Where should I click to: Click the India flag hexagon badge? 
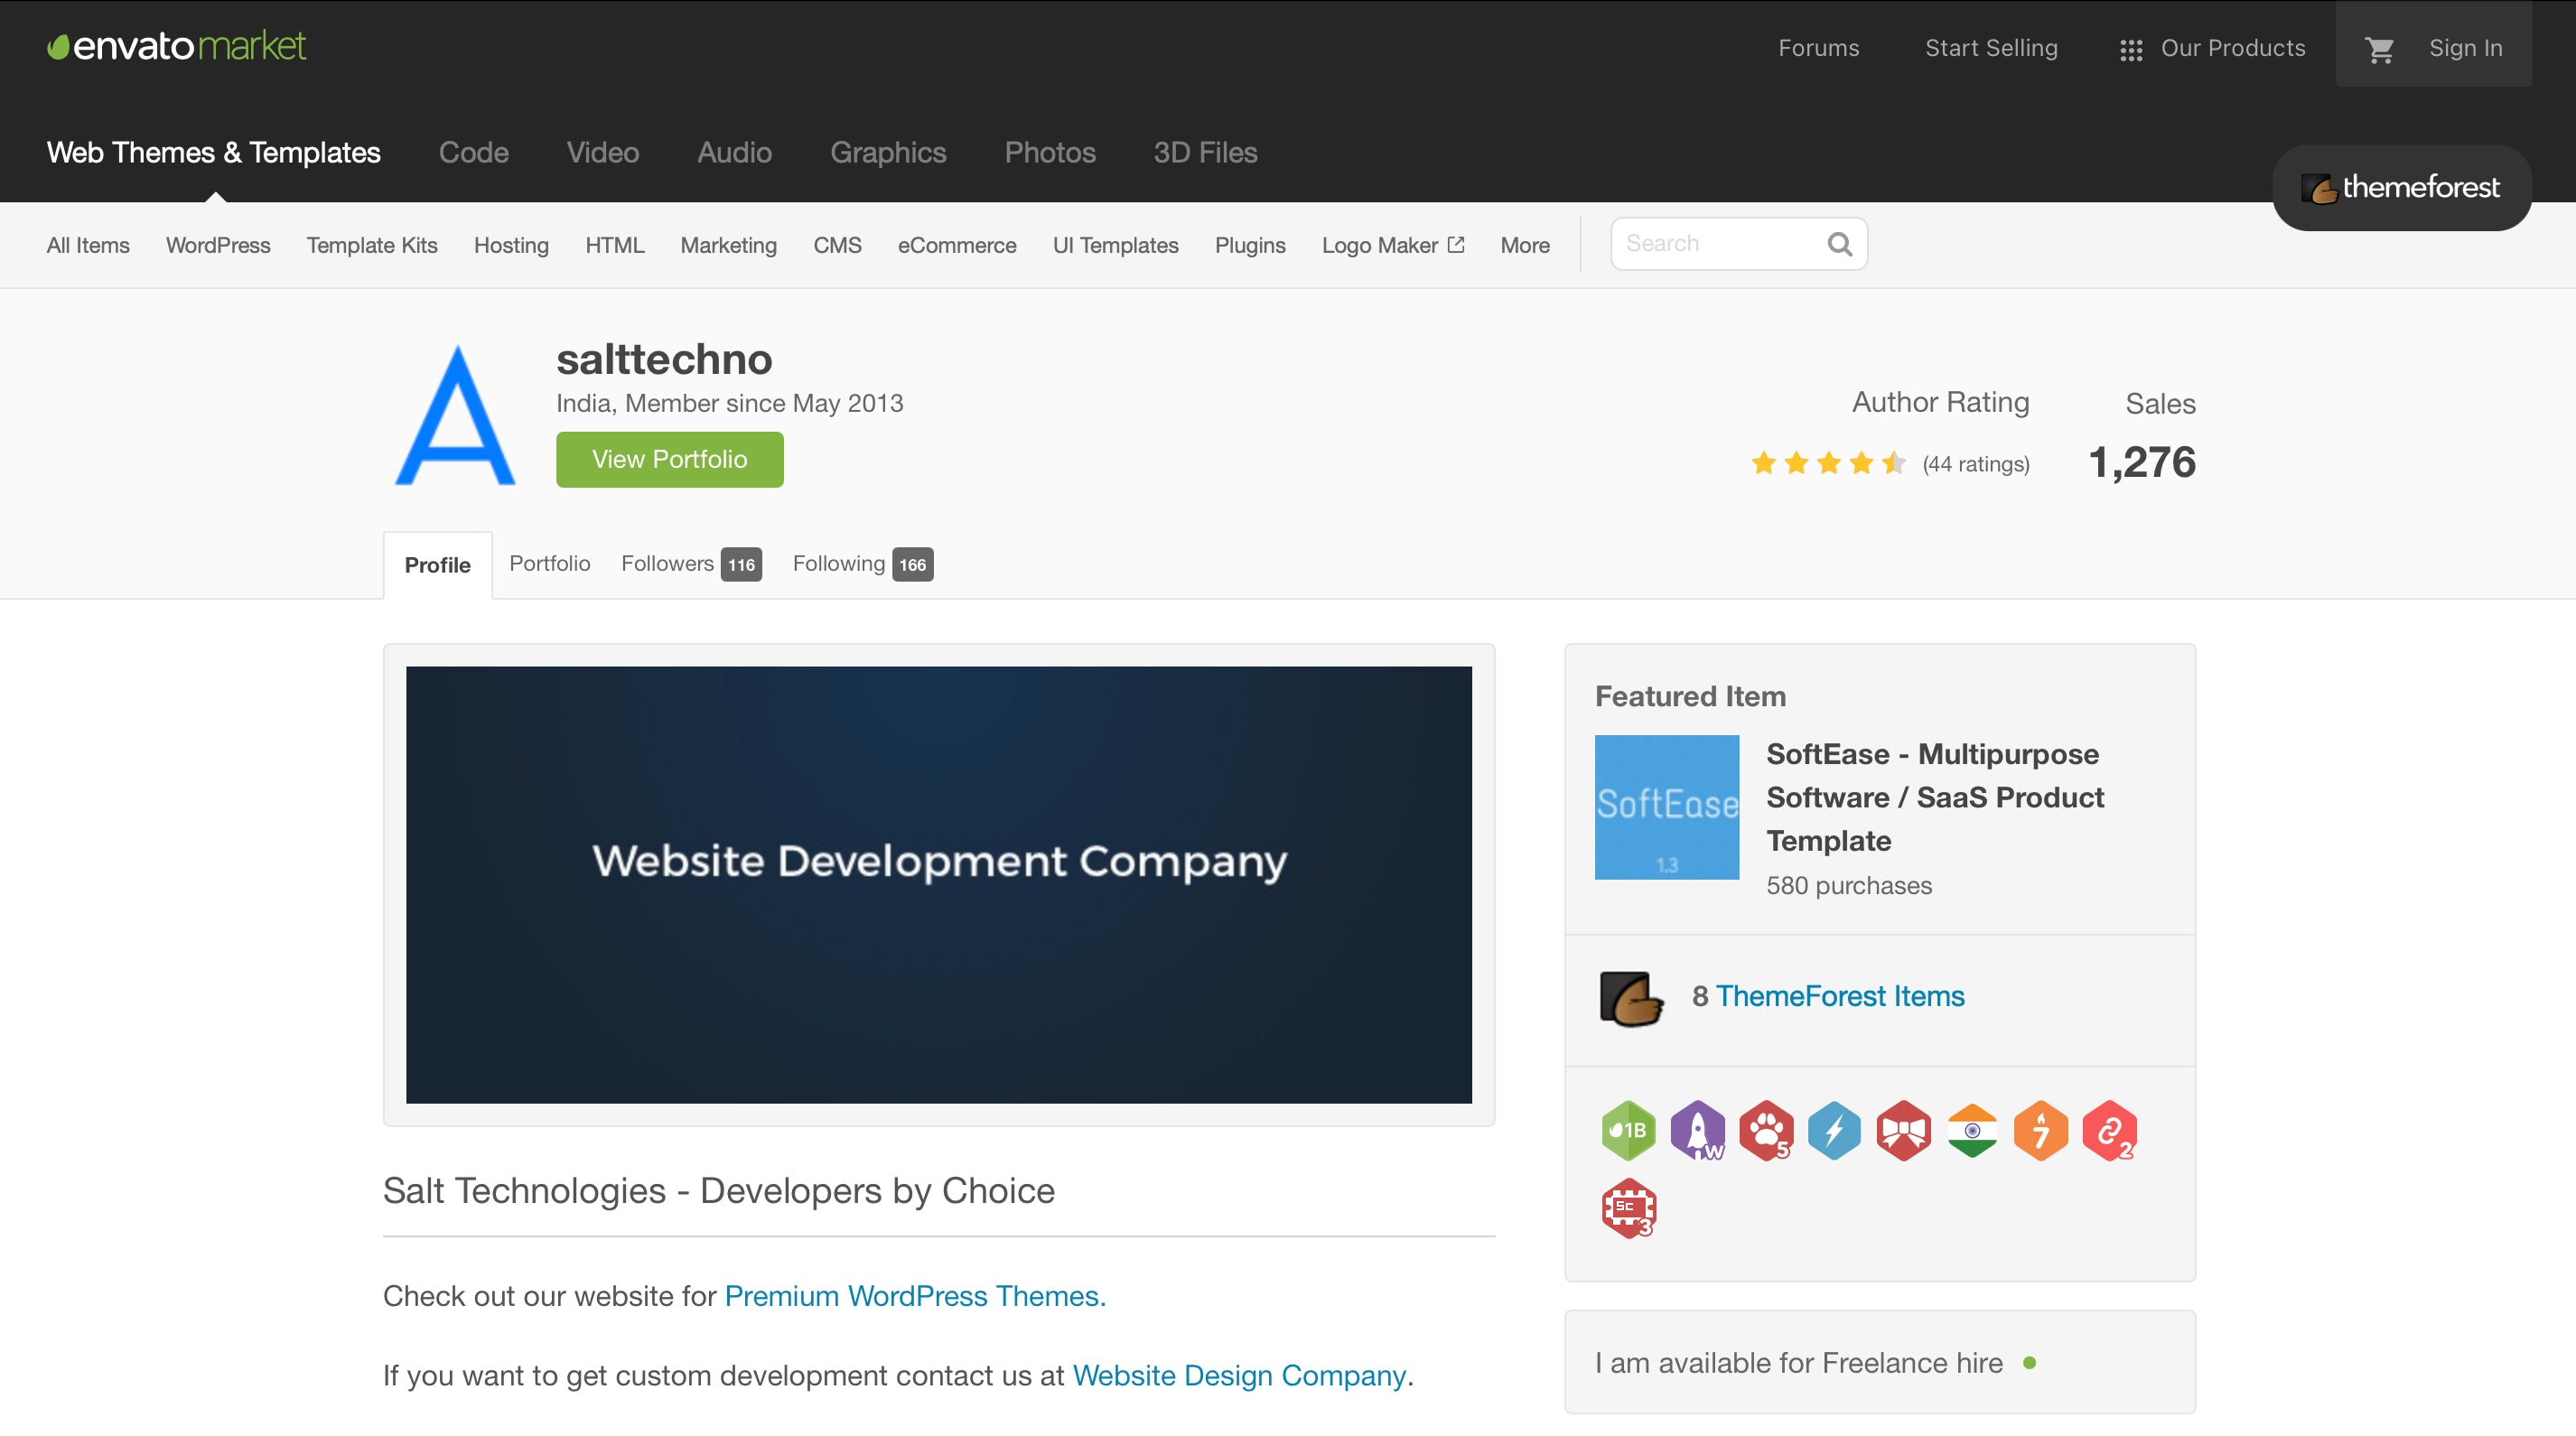click(x=1972, y=1131)
